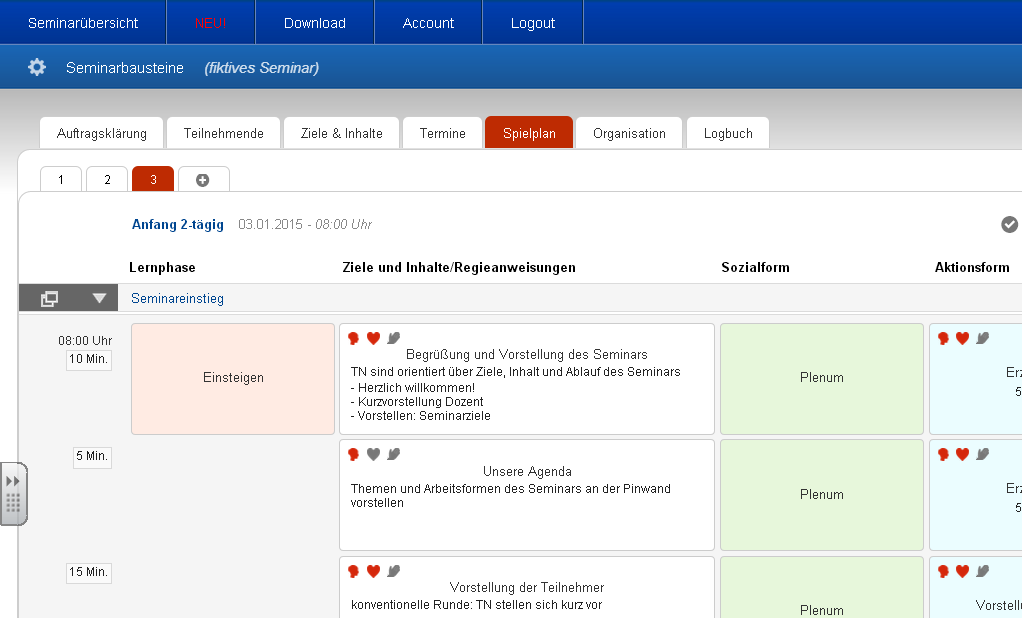Image resolution: width=1022 pixels, height=618 pixels.
Task: Click the duplicate windows icon beside Seminareinstieg
Action: [x=49, y=298]
